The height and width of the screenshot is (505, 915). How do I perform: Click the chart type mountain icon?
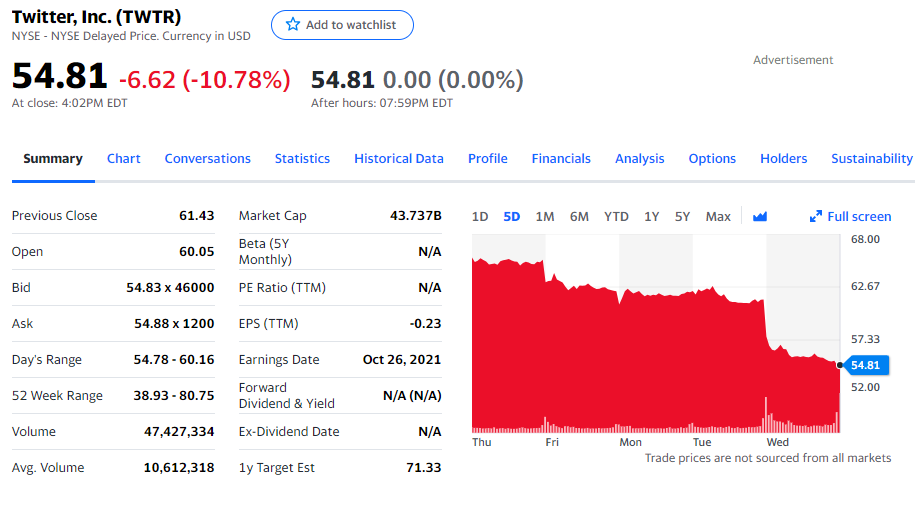tap(759, 216)
